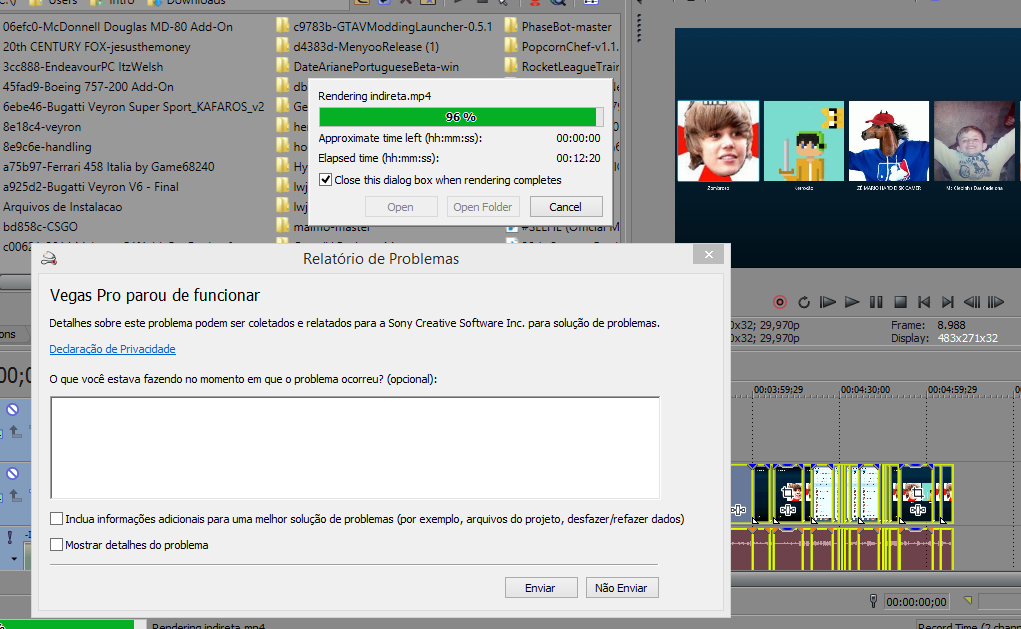
Task: Click compositing parent icon on second video track
Action: point(16,496)
